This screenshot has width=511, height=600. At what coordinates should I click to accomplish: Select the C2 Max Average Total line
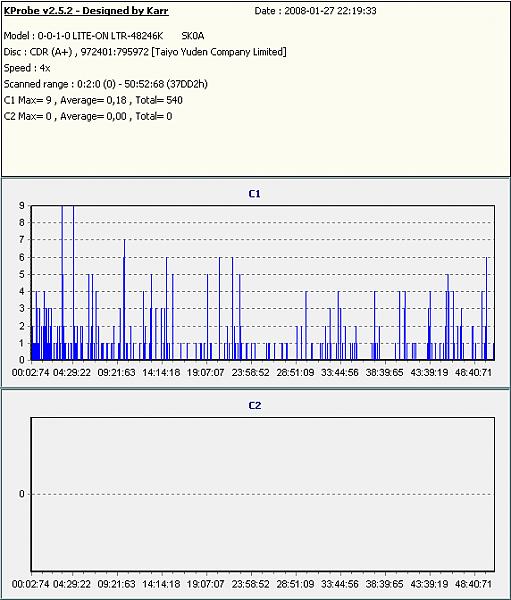point(88,116)
